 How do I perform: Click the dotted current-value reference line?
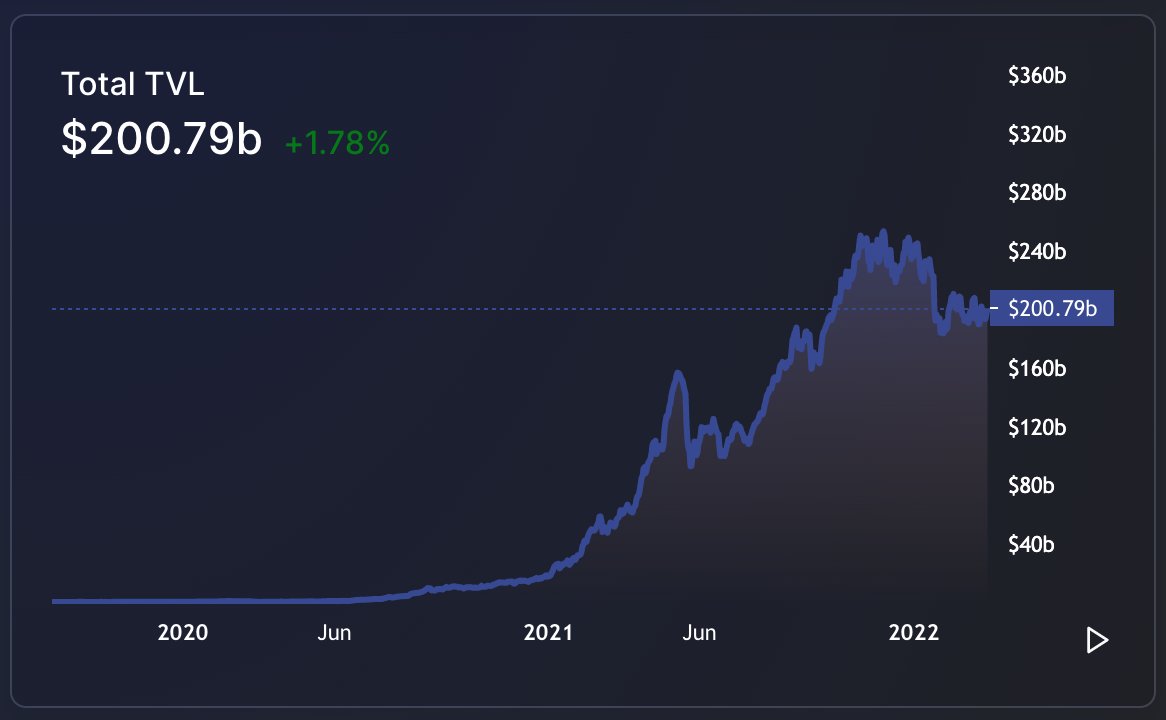click(500, 308)
